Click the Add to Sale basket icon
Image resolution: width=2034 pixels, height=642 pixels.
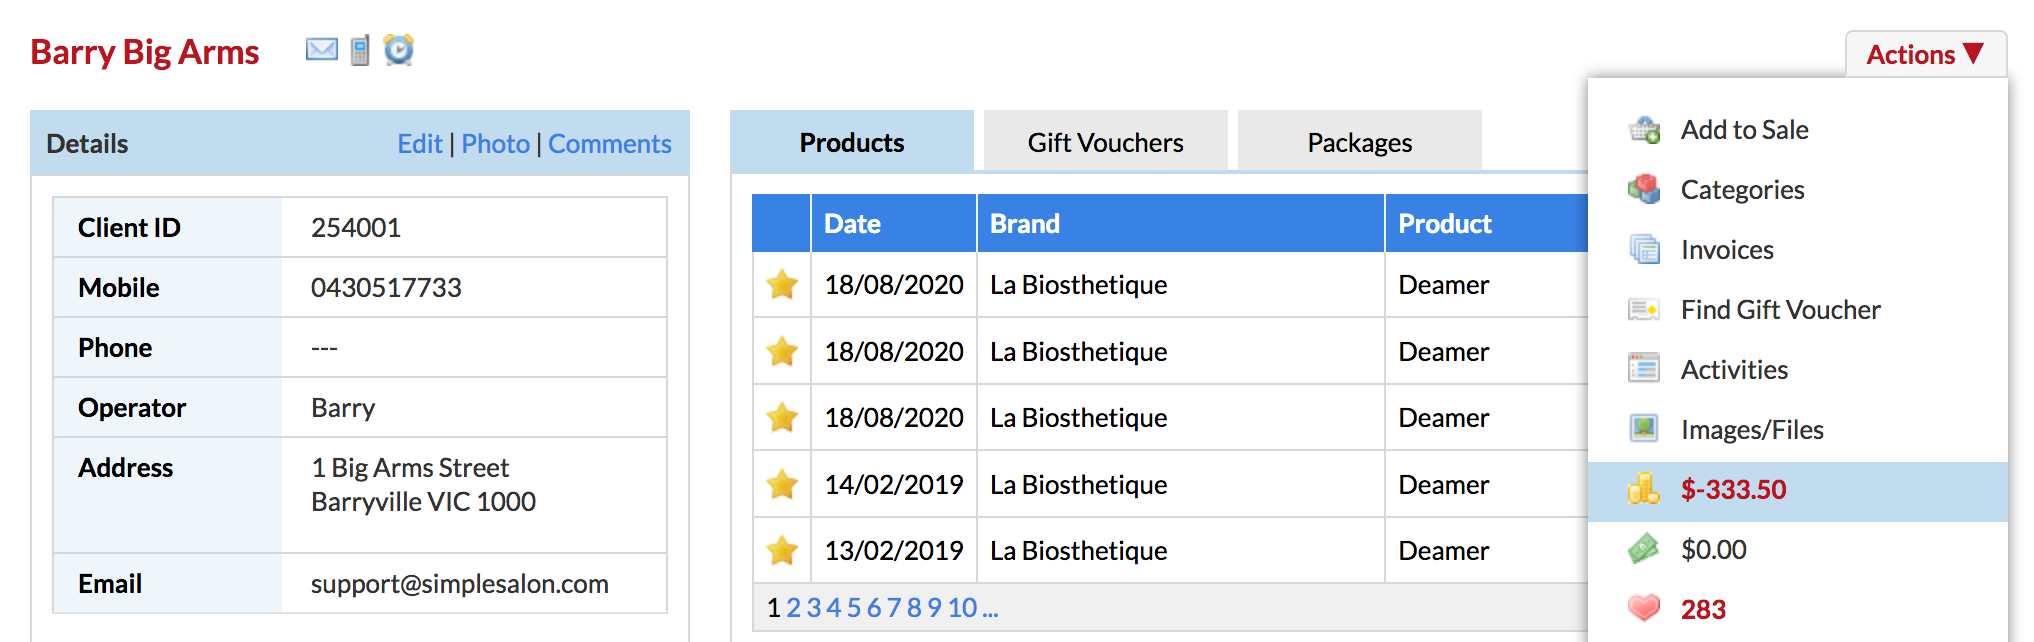[1644, 130]
